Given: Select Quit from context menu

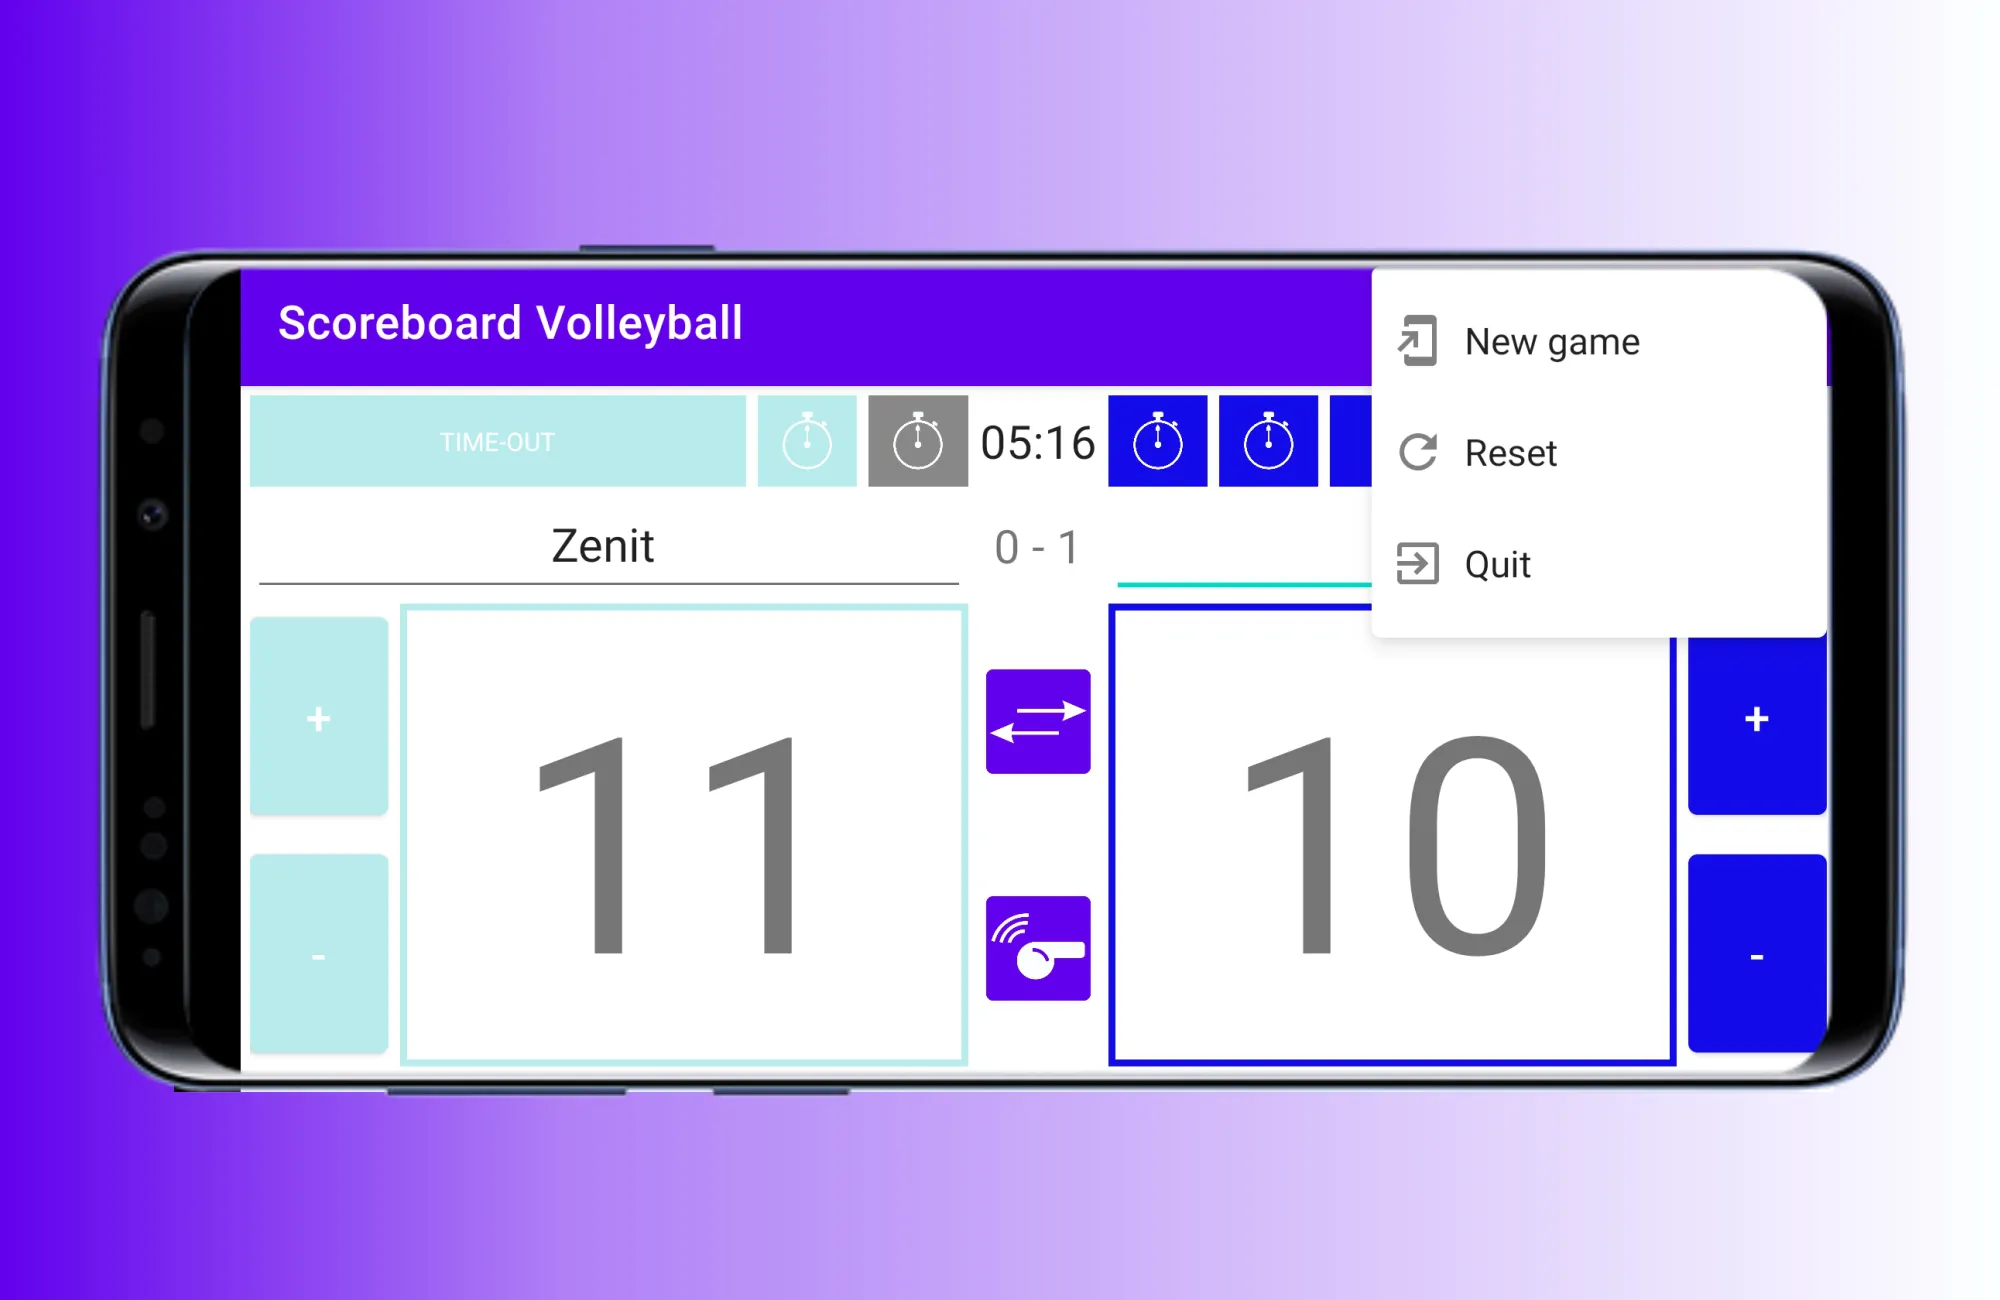Looking at the screenshot, I should [1501, 564].
